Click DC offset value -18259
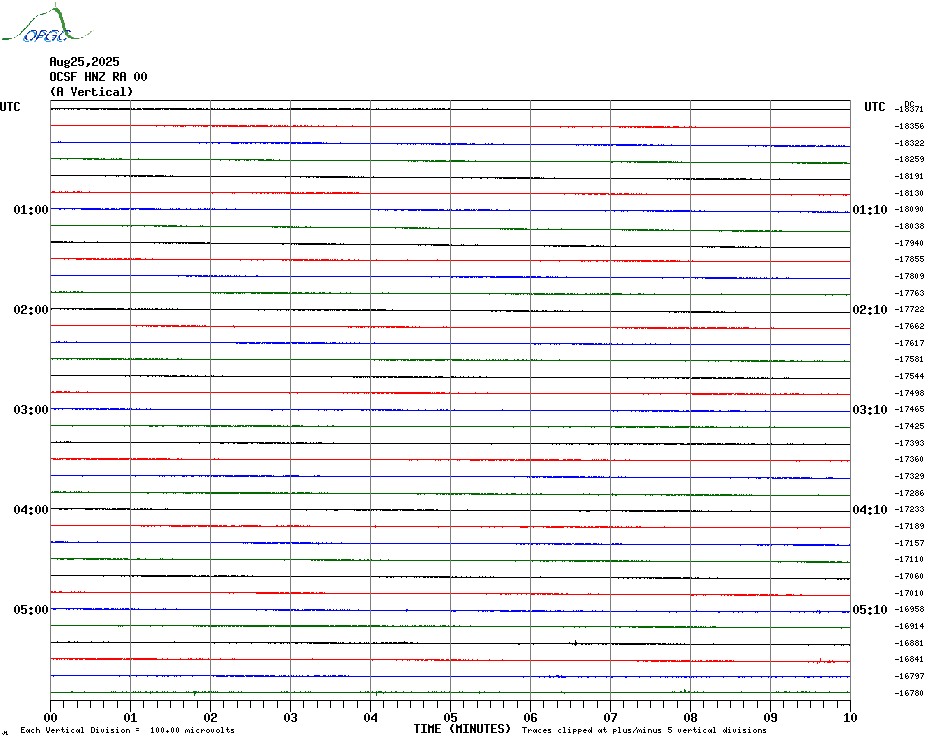 click(909, 159)
